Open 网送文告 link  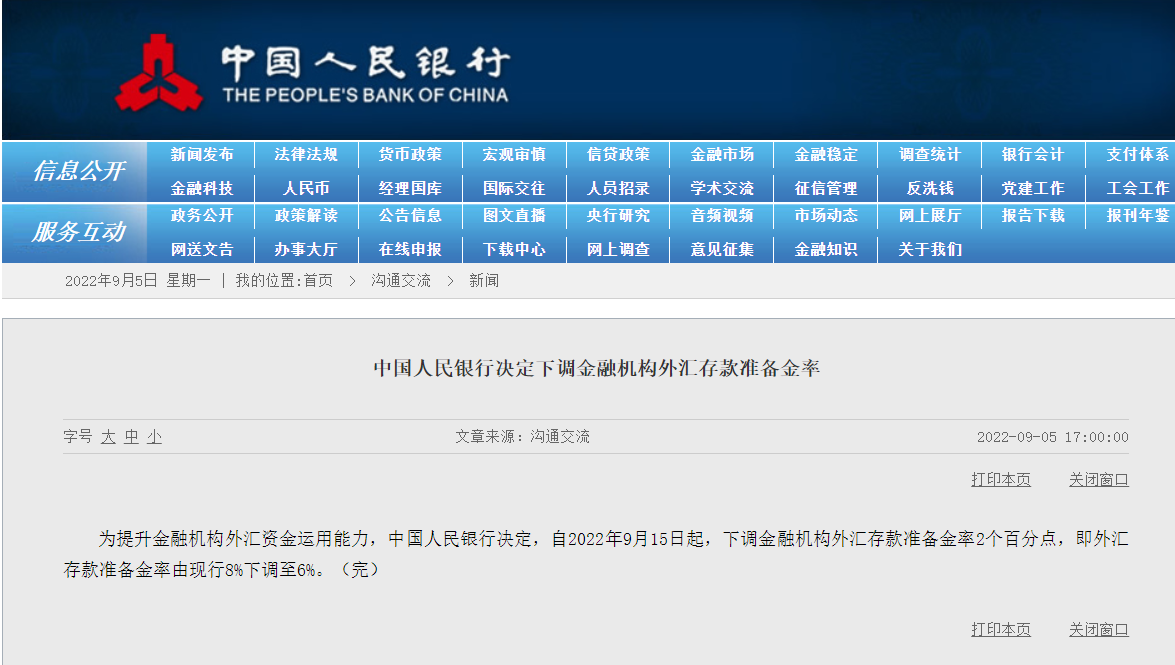tap(202, 249)
